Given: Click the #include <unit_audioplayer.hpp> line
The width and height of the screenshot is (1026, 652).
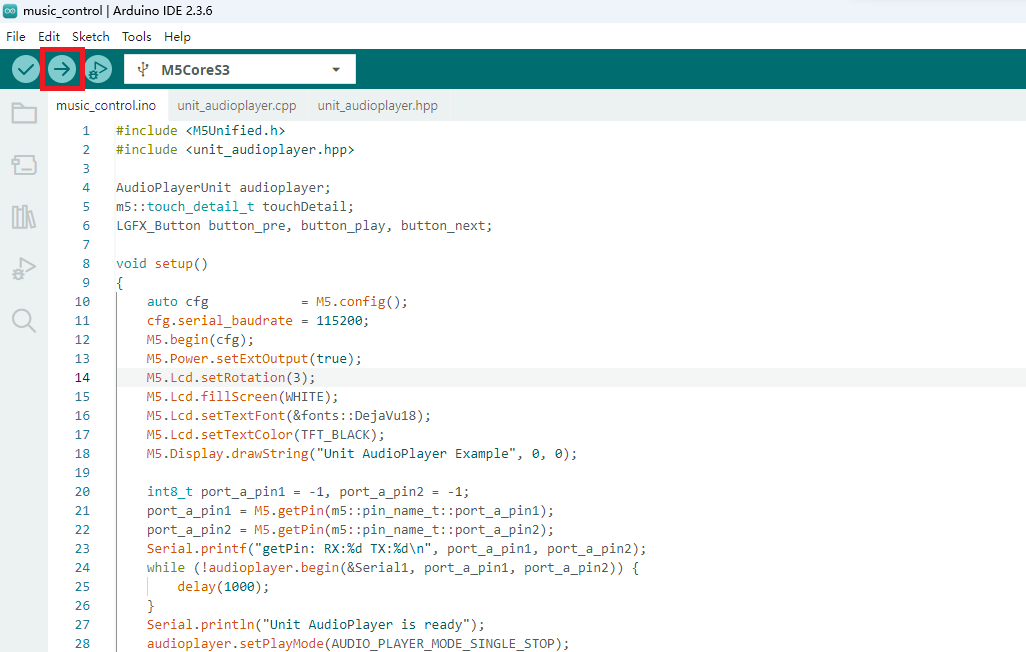Looking at the screenshot, I should click(x=236, y=150).
